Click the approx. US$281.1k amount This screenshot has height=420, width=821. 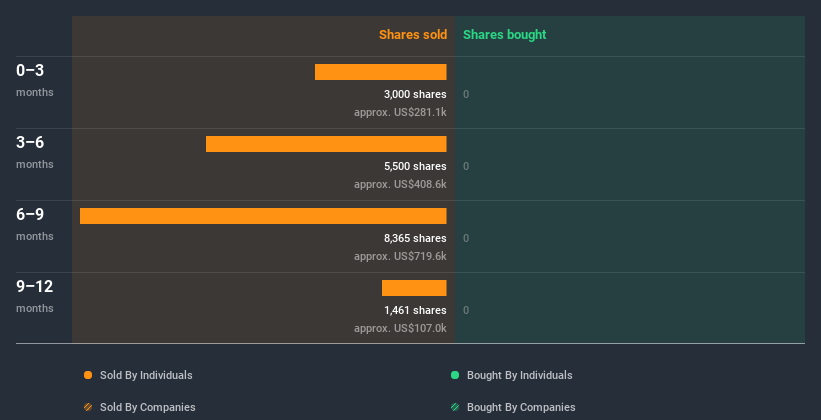point(400,112)
